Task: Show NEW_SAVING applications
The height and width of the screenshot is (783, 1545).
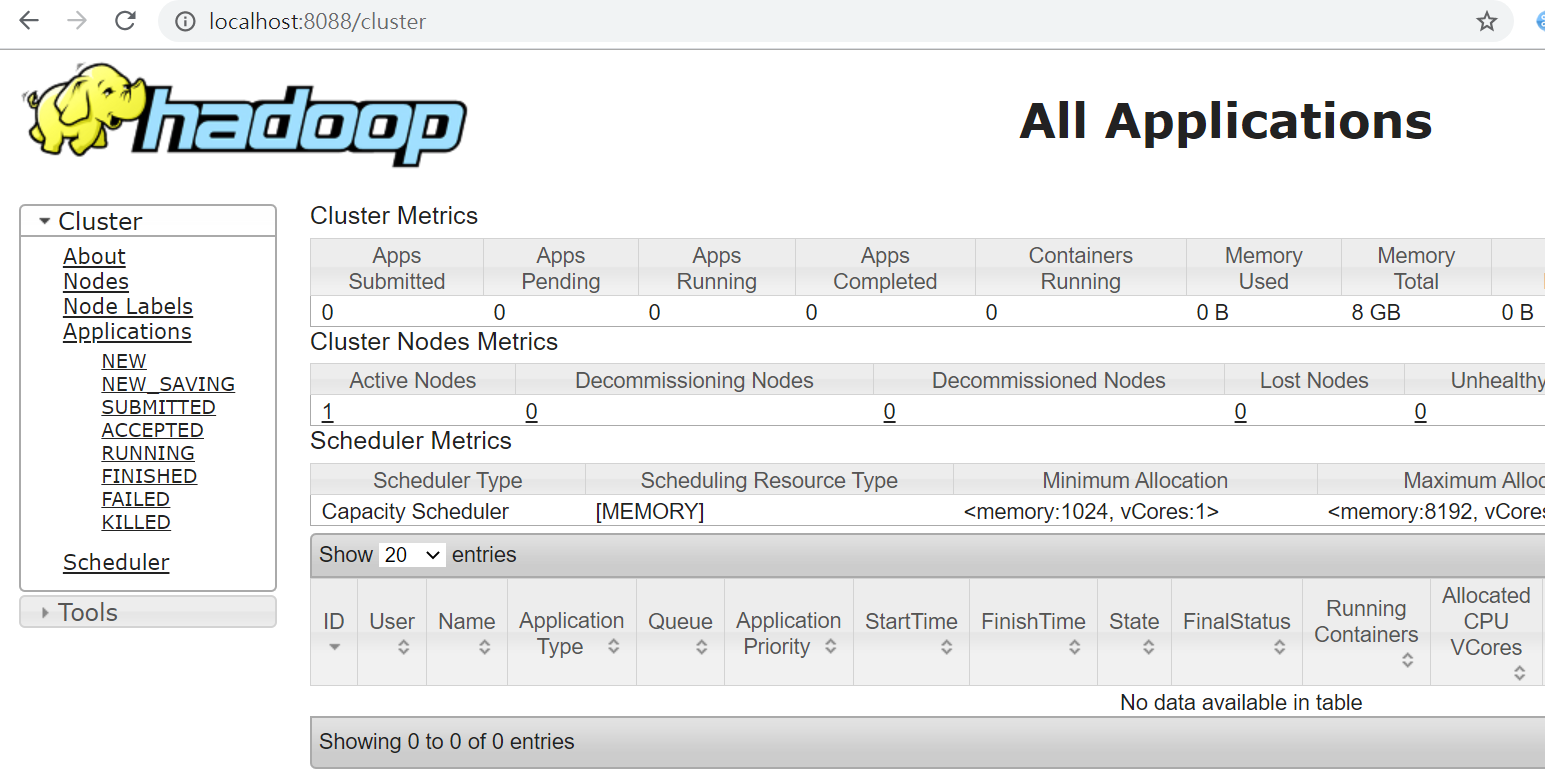Action: (168, 385)
